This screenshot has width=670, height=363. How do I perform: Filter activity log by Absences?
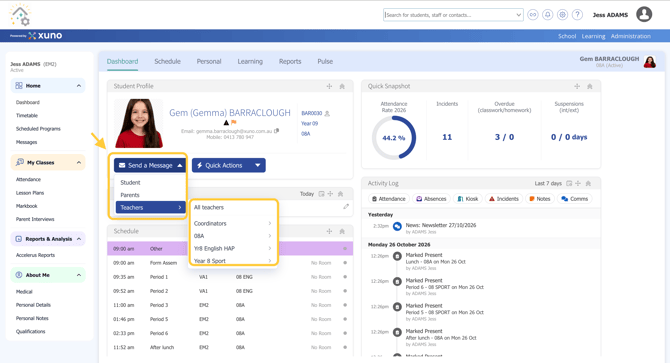coord(431,199)
